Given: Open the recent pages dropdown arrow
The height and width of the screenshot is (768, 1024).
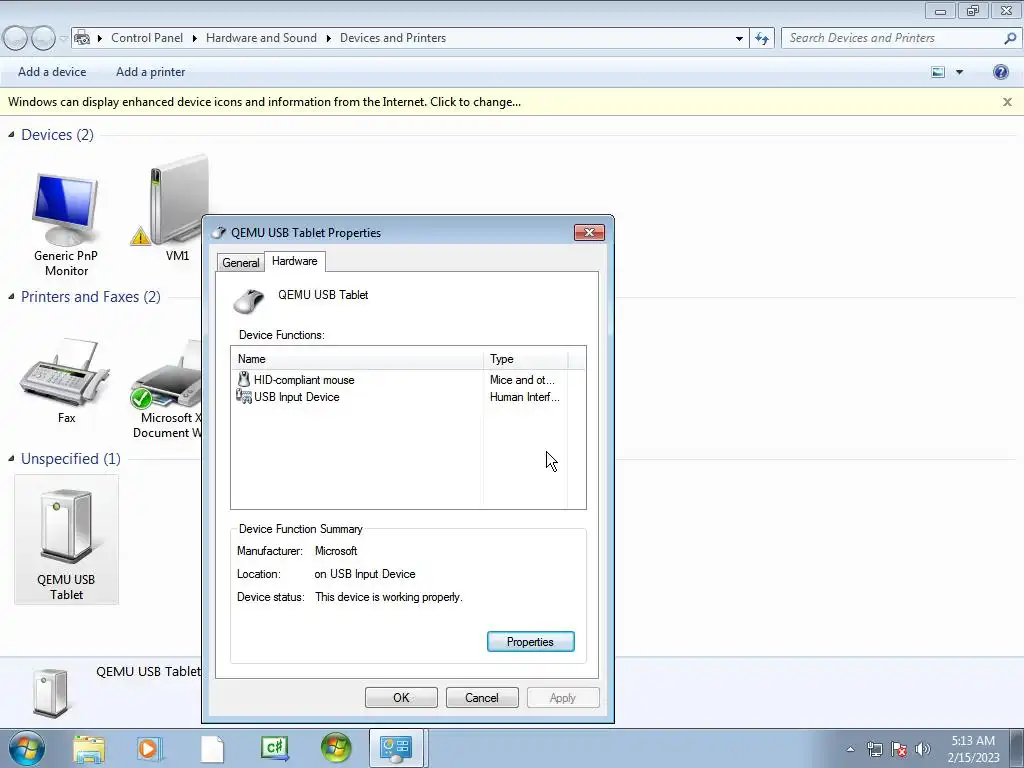Looking at the screenshot, I should pos(63,38).
